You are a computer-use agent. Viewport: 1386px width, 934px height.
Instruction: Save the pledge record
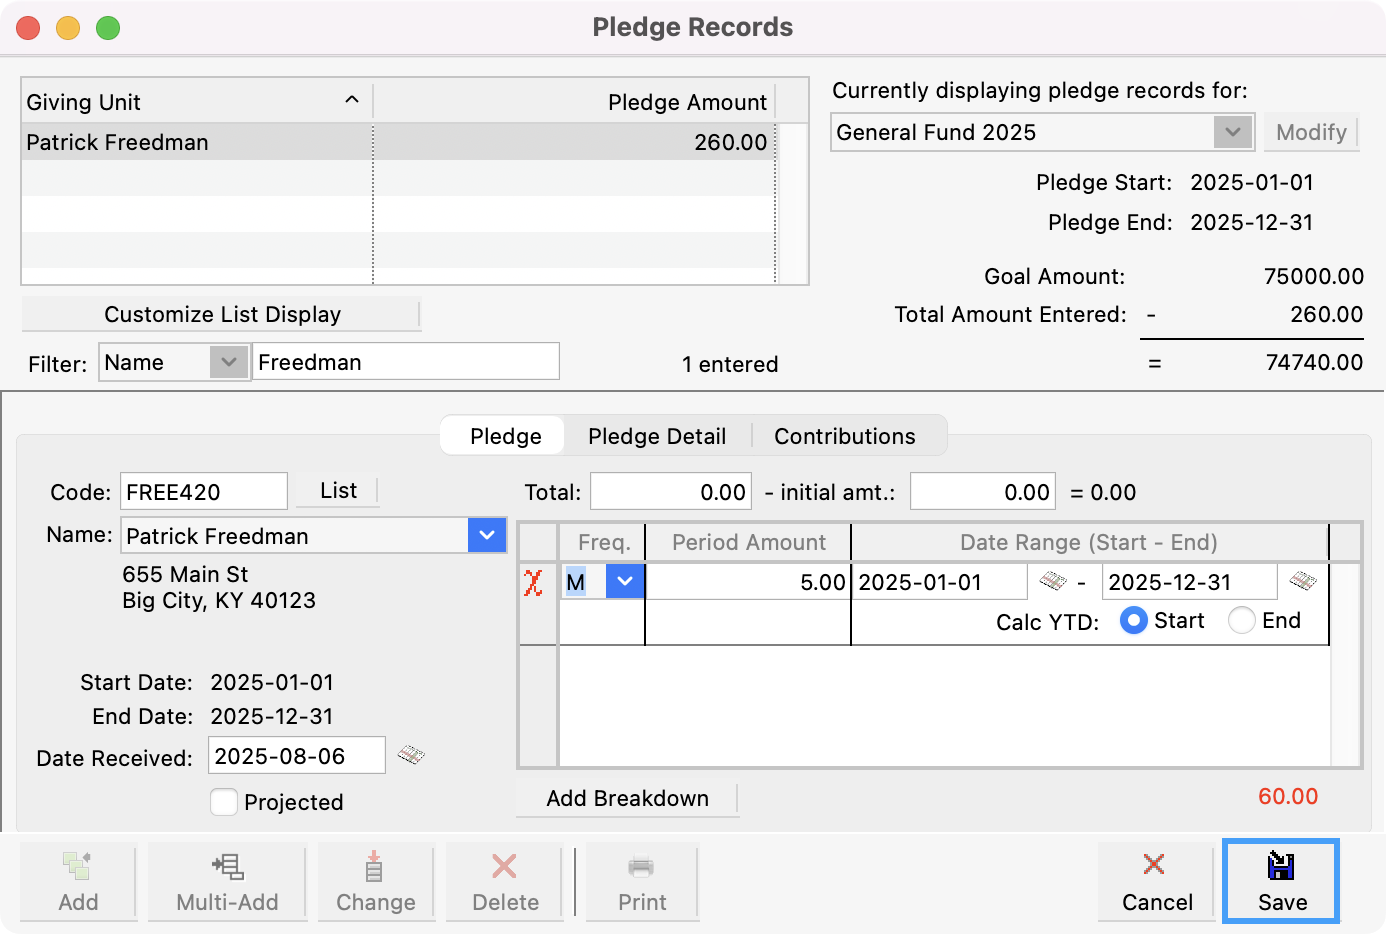pyautogui.click(x=1281, y=880)
